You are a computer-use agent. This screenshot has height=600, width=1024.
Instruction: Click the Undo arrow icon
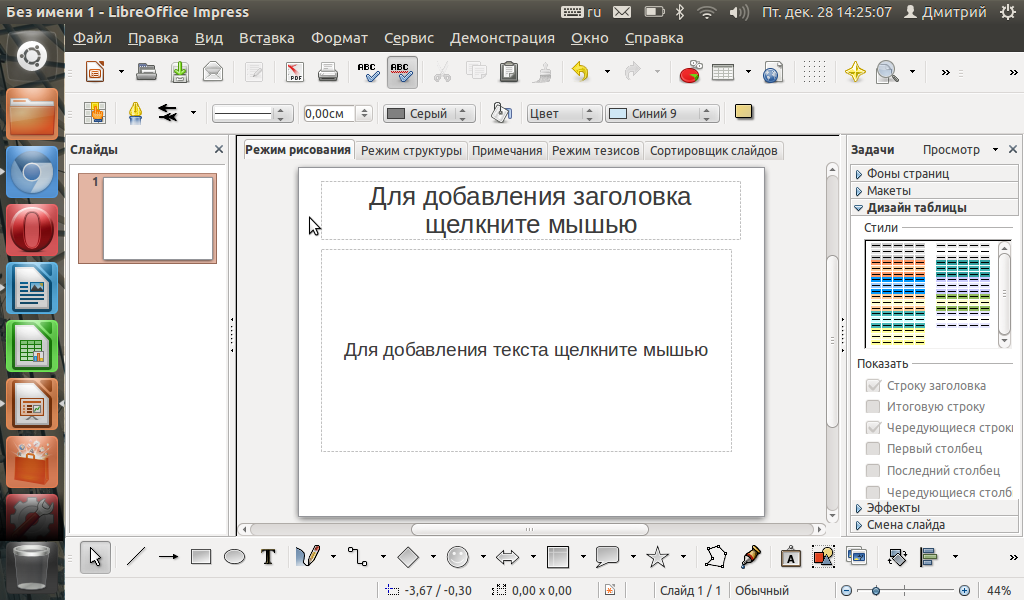[581, 71]
